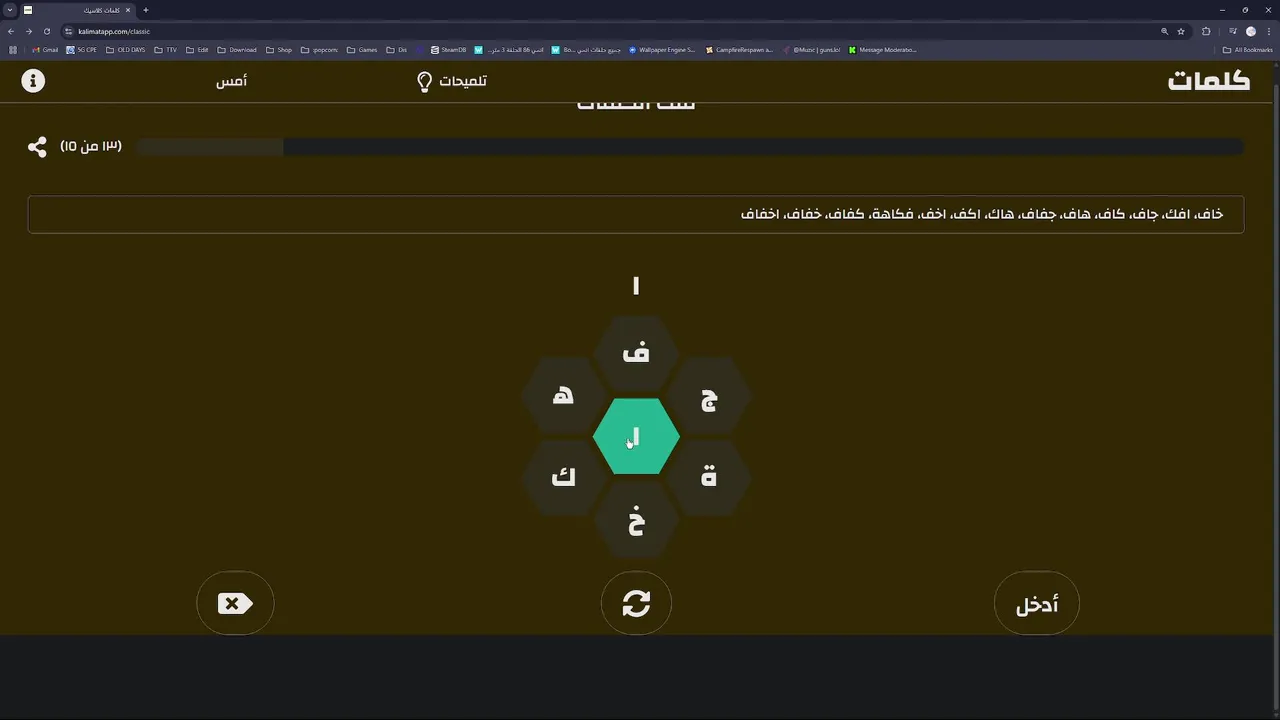Expand the Shop bookmark folder
The image size is (1280, 720).
279,50
